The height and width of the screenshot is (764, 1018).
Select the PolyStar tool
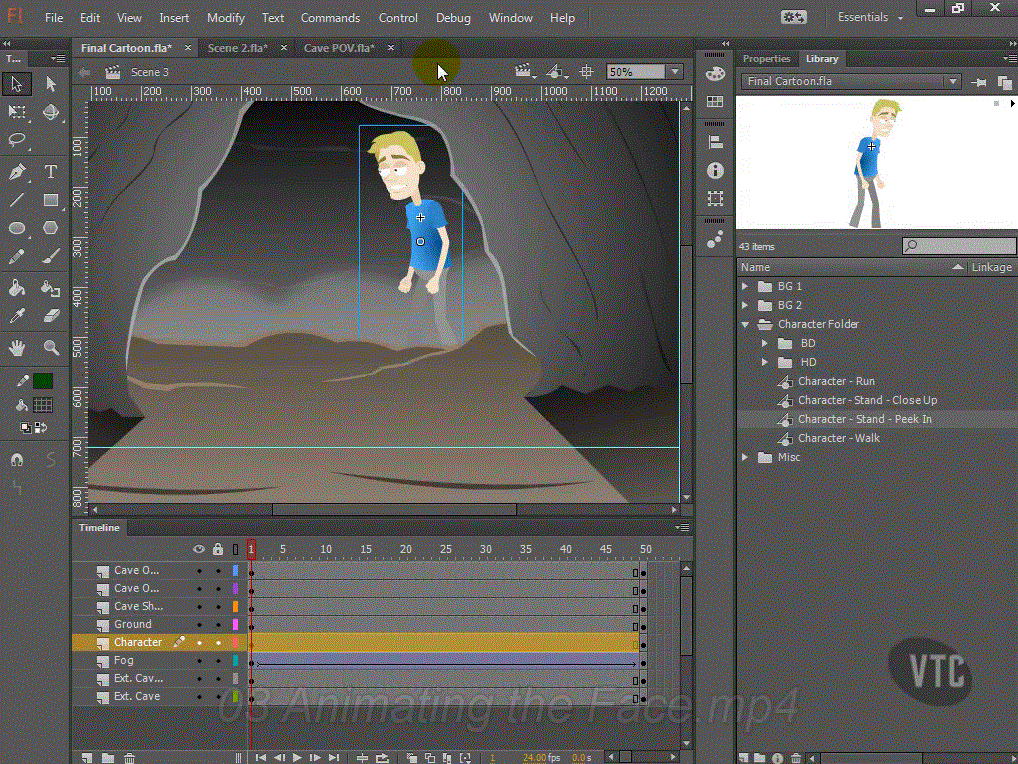(x=51, y=228)
